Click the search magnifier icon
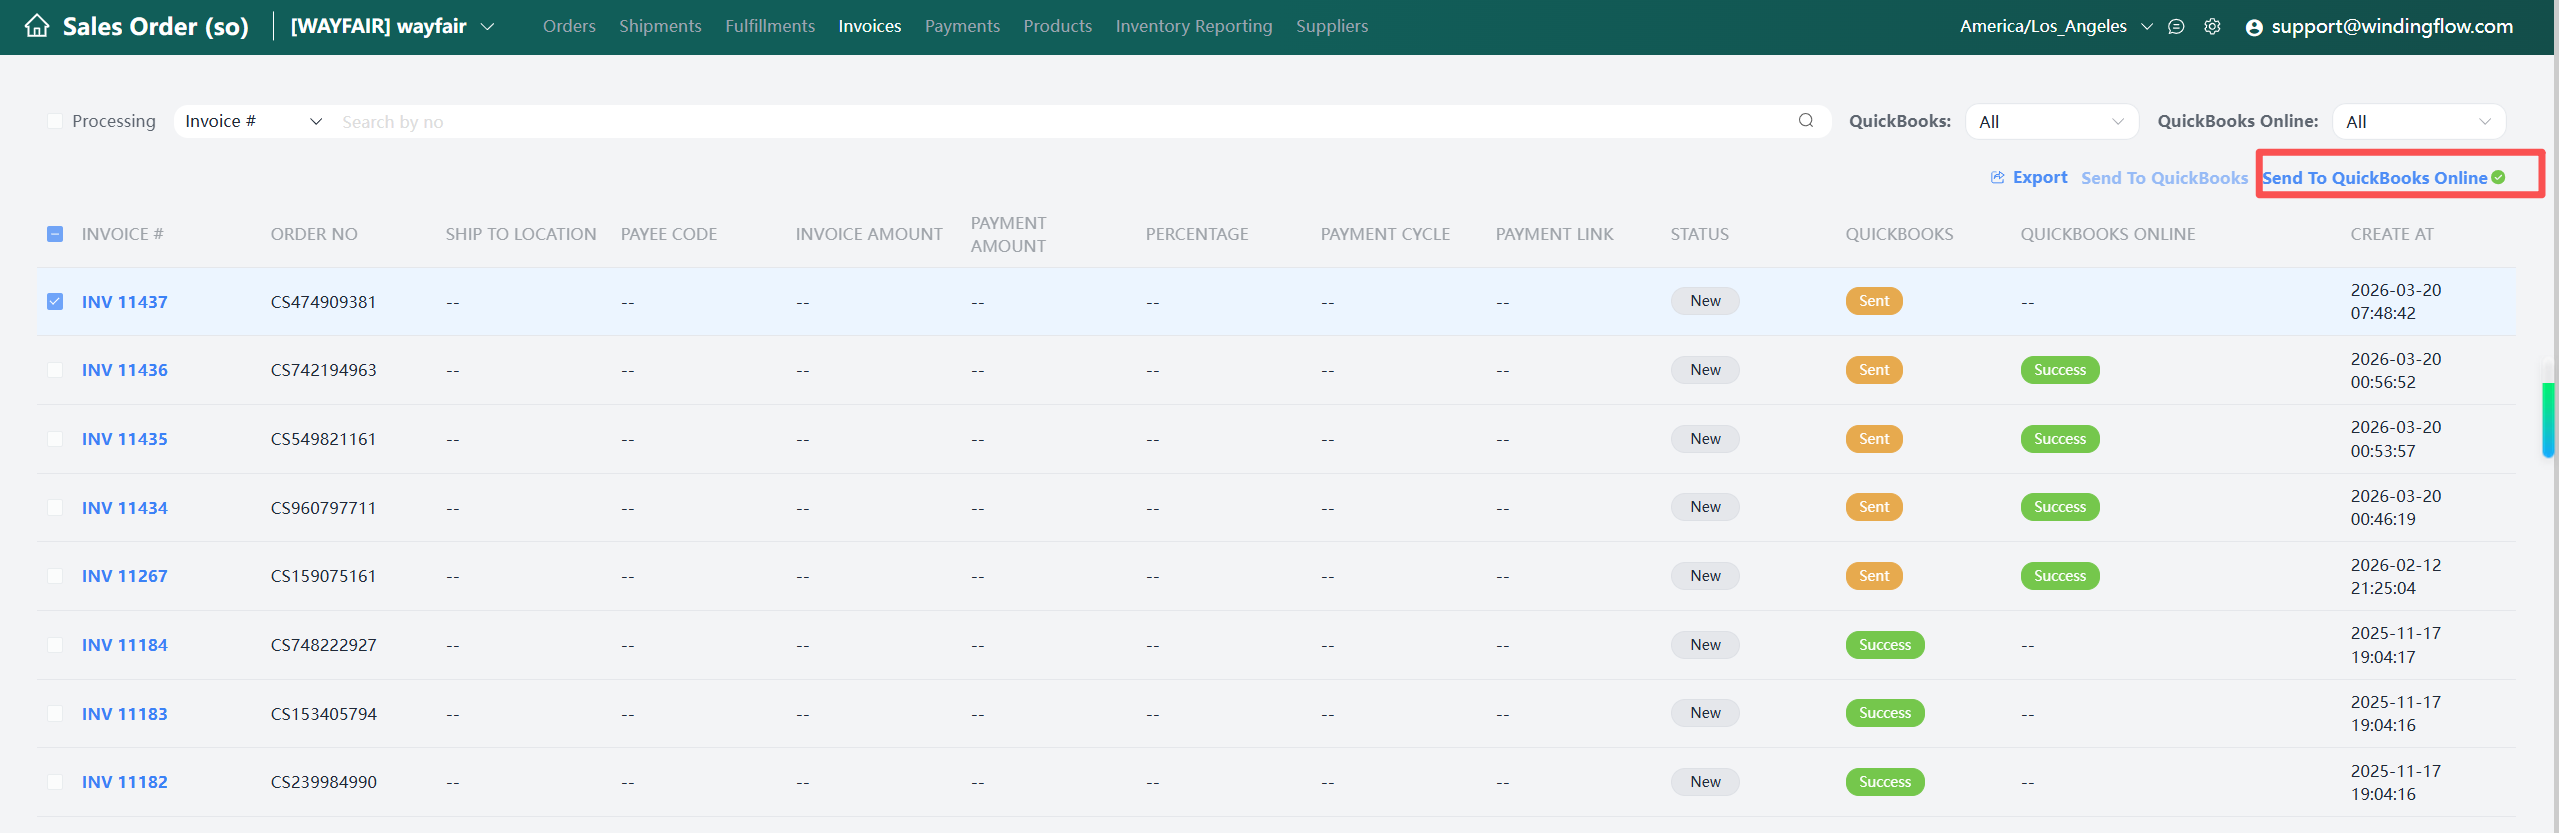Viewport: 2559px width, 833px height. coord(1806,121)
